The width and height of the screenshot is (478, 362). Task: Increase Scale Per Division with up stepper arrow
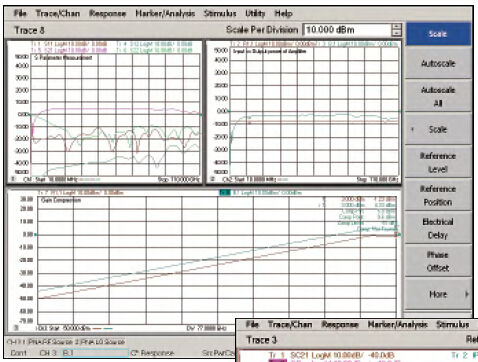tap(396, 27)
